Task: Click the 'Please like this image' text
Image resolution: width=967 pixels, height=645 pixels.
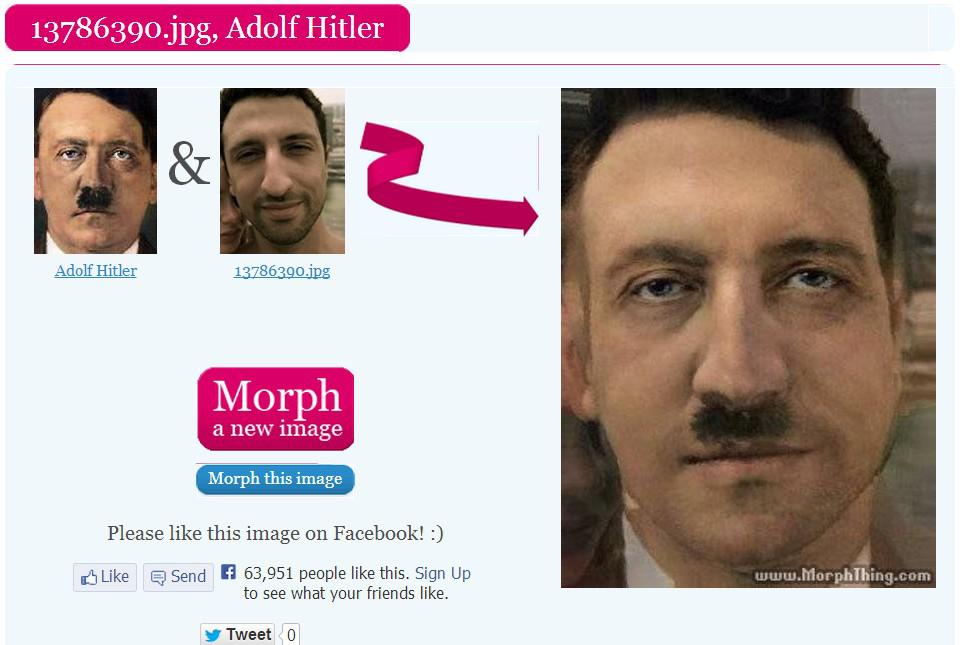Action: (x=275, y=533)
